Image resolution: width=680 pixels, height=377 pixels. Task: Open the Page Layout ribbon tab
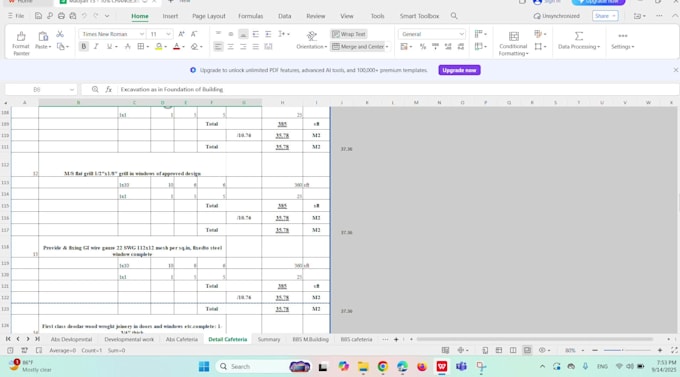pyautogui.click(x=209, y=16)
